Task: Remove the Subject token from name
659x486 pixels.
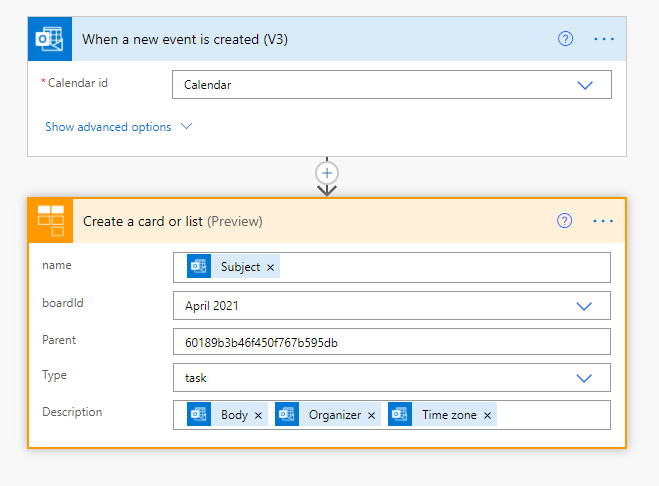Action: pyautogui.click(x=271, y=267)
